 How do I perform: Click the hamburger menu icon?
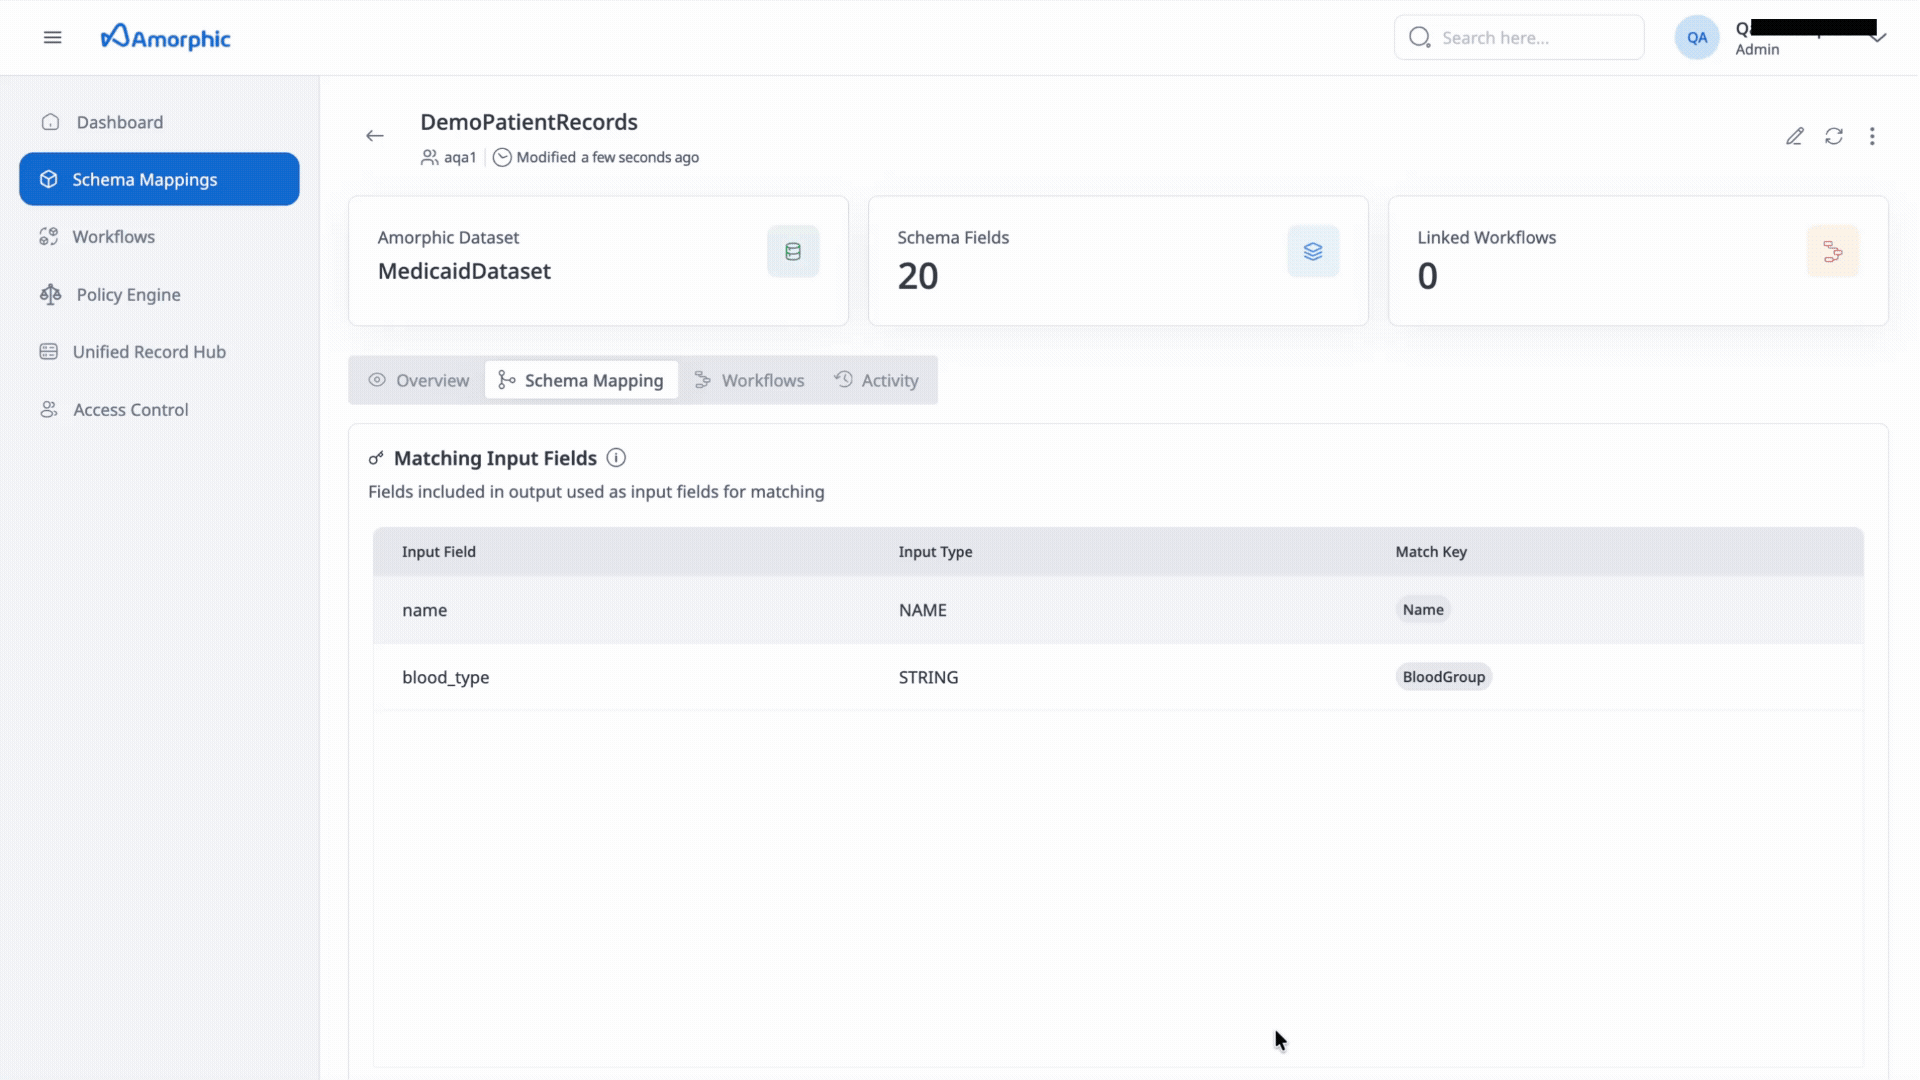click(x=53, y=38)
